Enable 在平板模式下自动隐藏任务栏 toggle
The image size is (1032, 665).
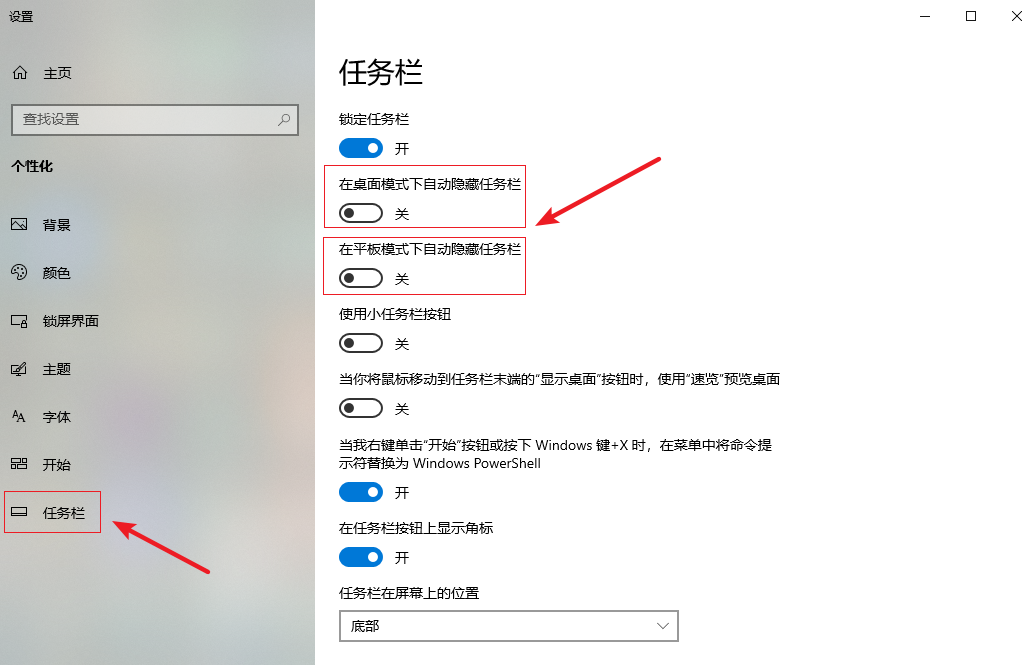pos(361,279)
